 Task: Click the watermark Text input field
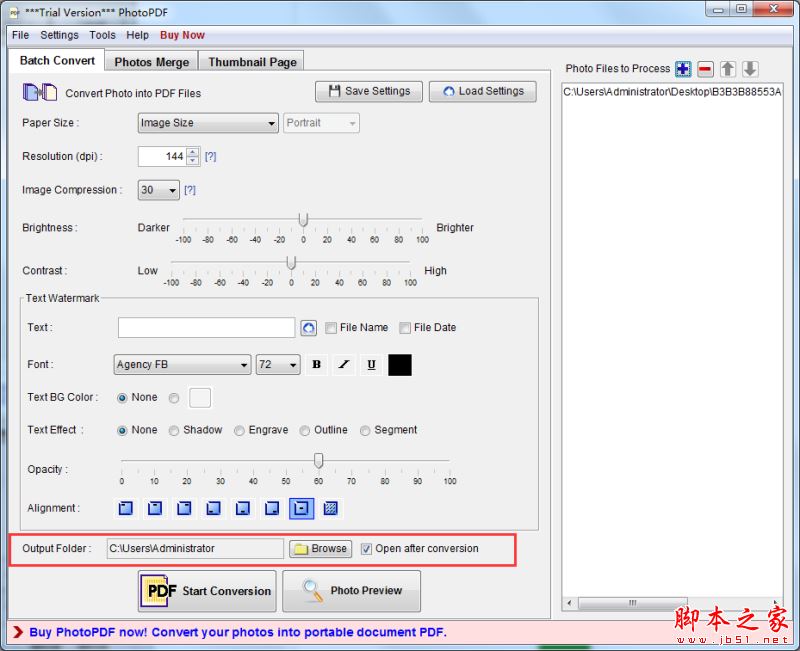click(x=207, y=328)
